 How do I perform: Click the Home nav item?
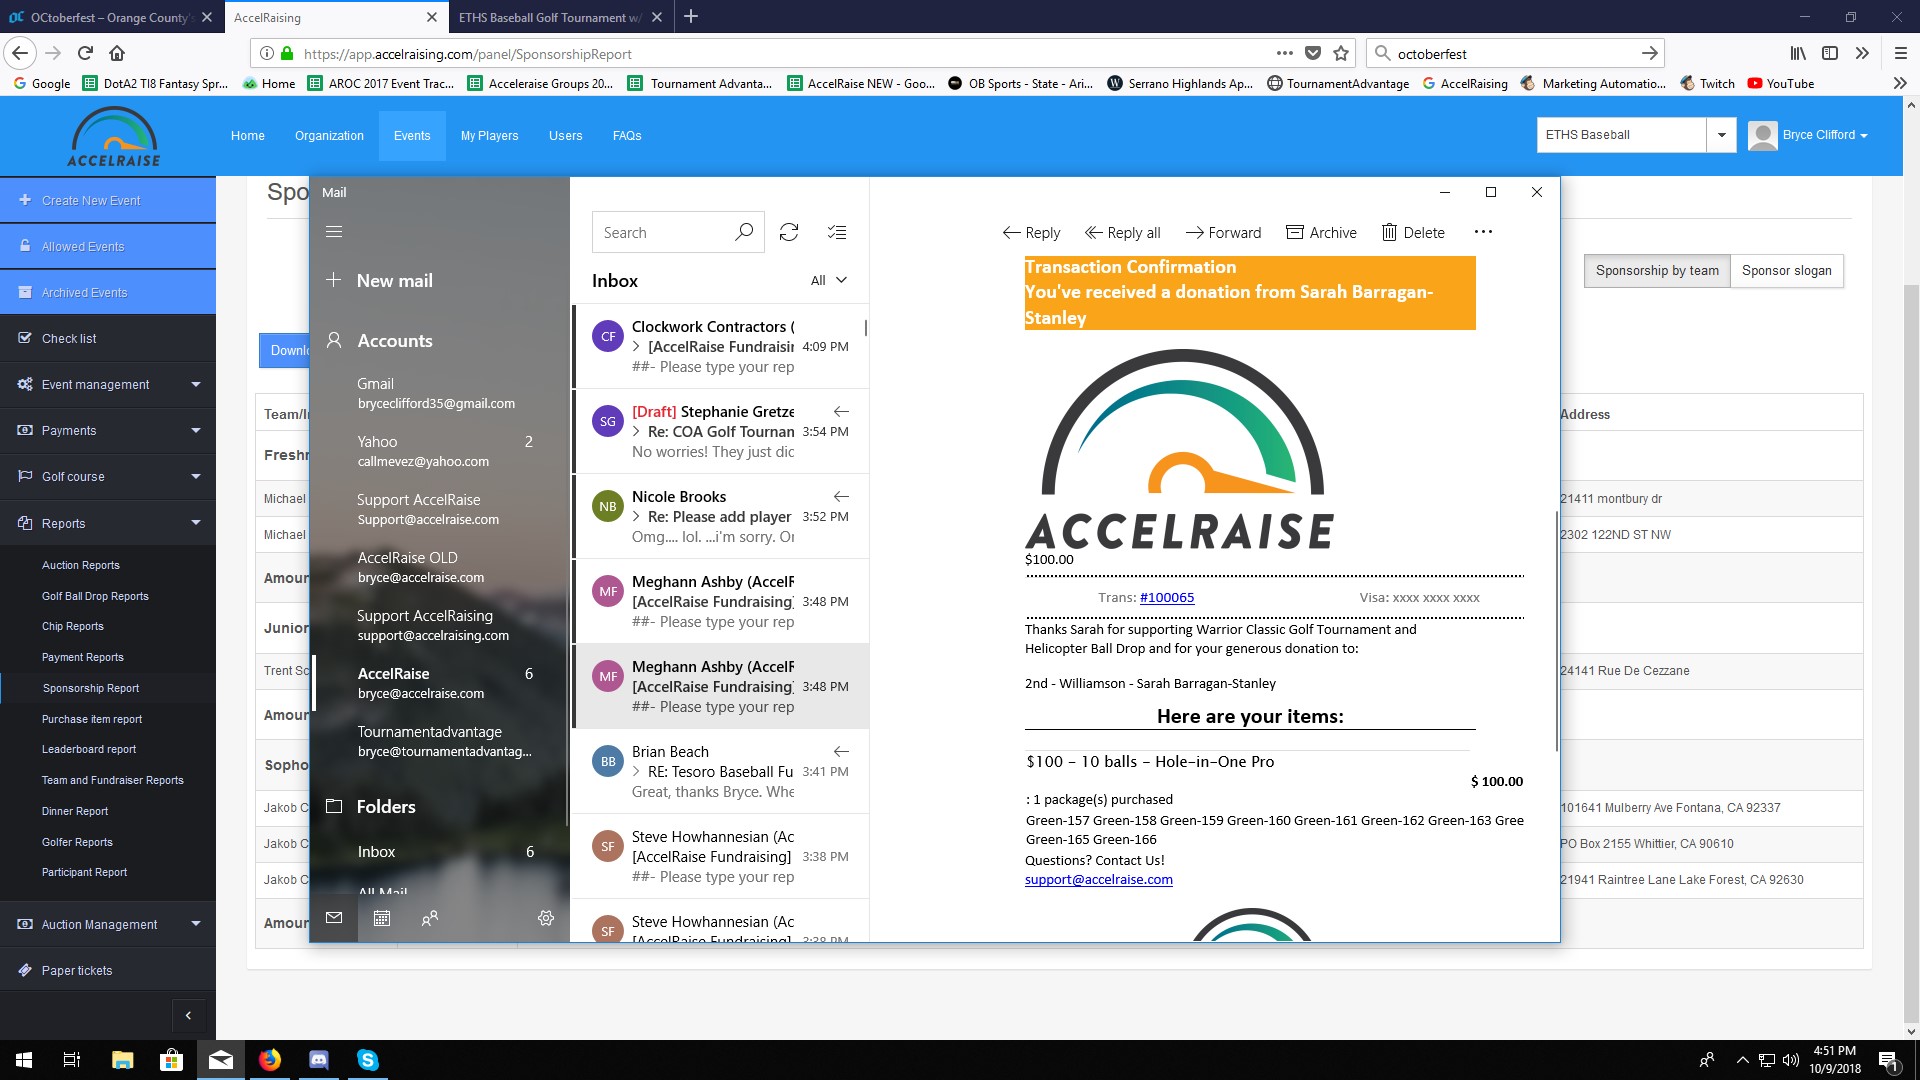[248, 135]
